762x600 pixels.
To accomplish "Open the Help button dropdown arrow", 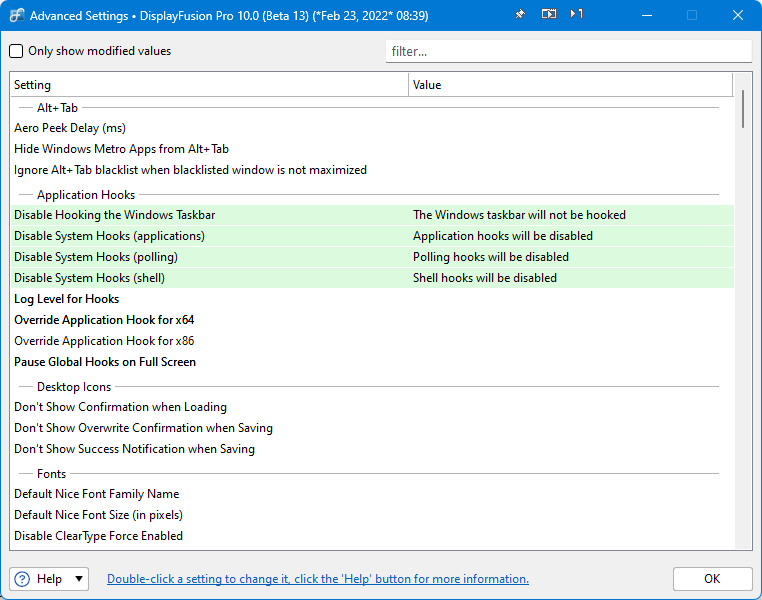I will tap(80, 579).
